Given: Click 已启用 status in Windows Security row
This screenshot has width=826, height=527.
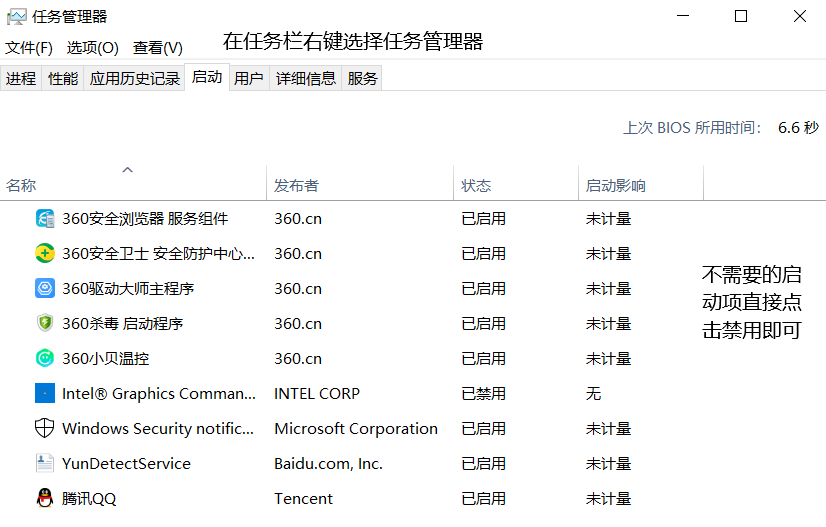Looking at the screenshot, I should click(x=484, y=428).
